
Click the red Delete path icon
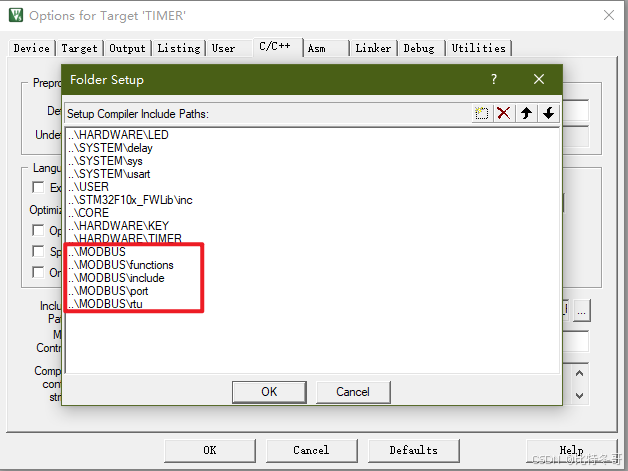(x=503, y=113)
